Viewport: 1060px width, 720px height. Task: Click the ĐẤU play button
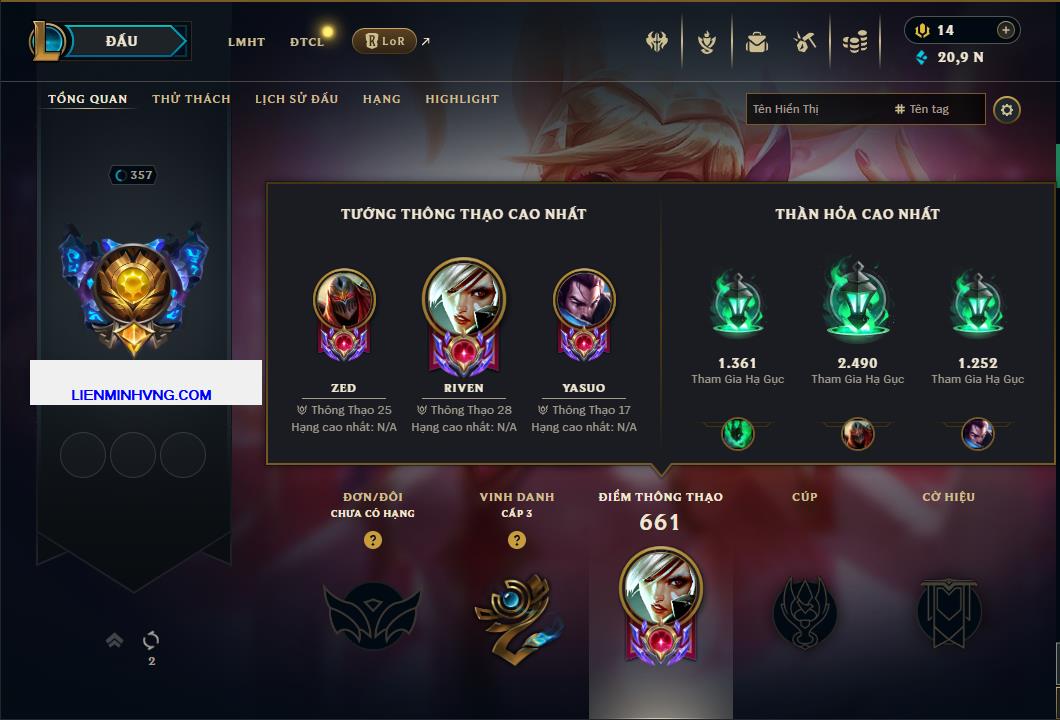tap(122, 41)
